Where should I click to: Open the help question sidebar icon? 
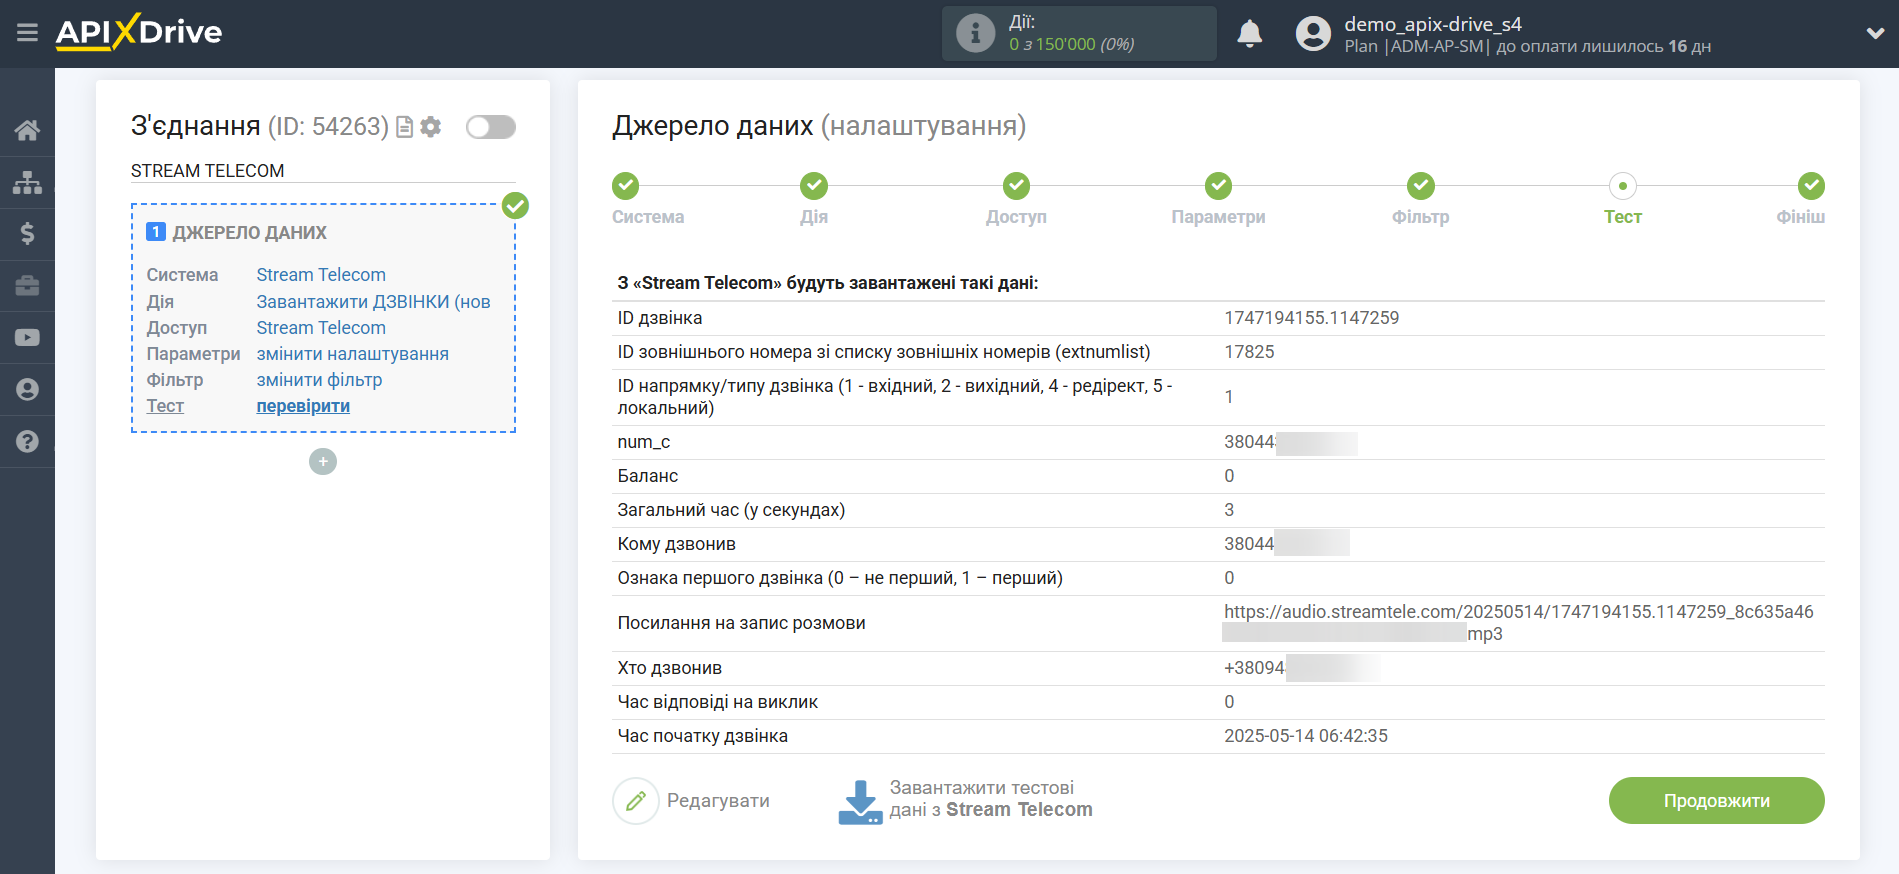pyautogui.click(x=27, y=442)
